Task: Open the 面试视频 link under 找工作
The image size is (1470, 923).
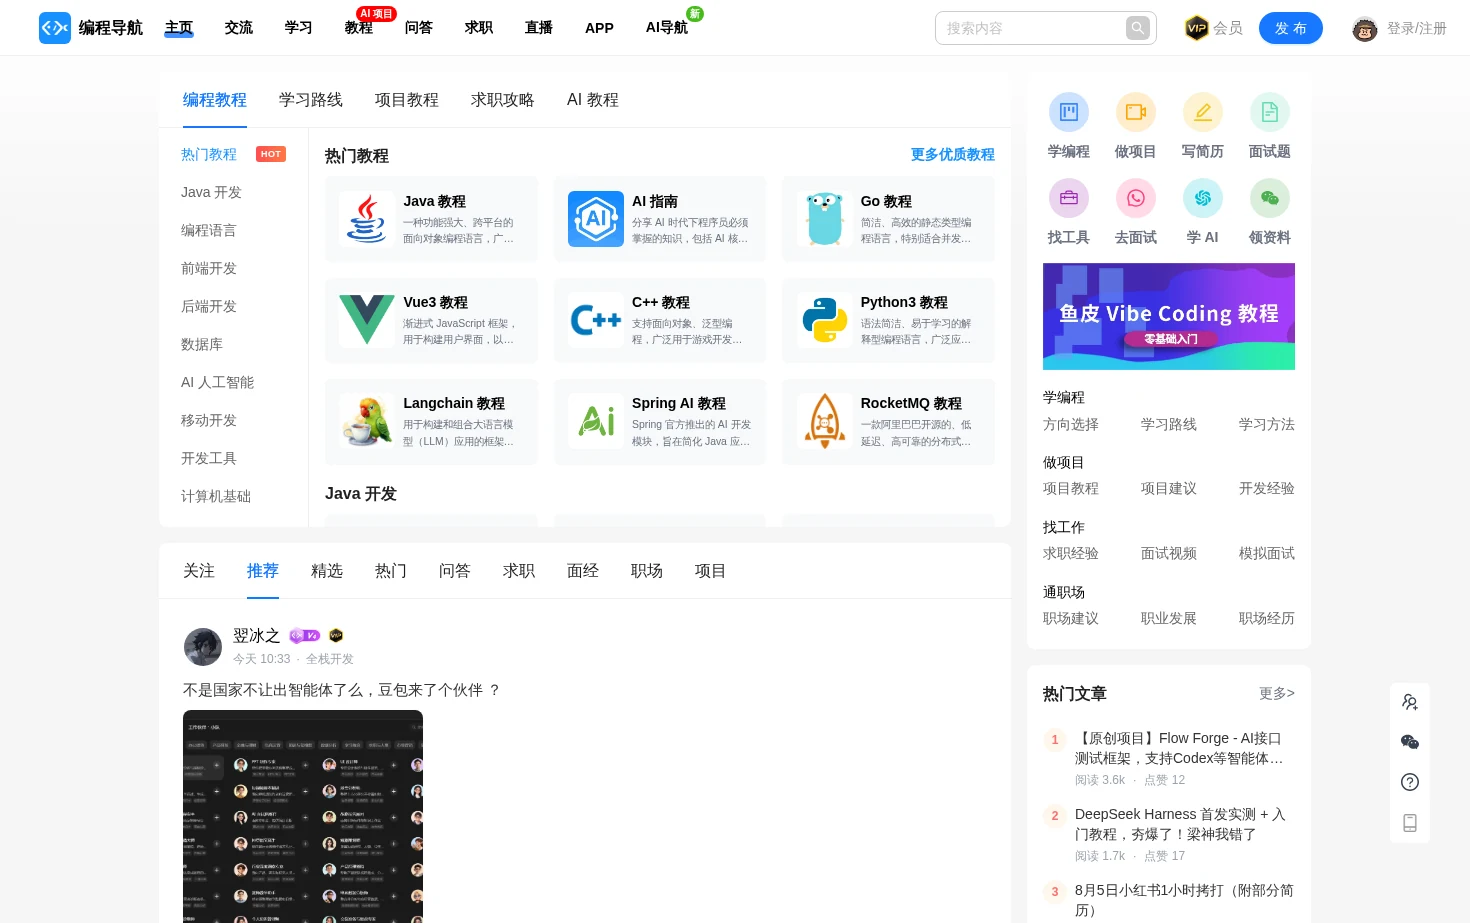Action: [x=1169, y=553]
